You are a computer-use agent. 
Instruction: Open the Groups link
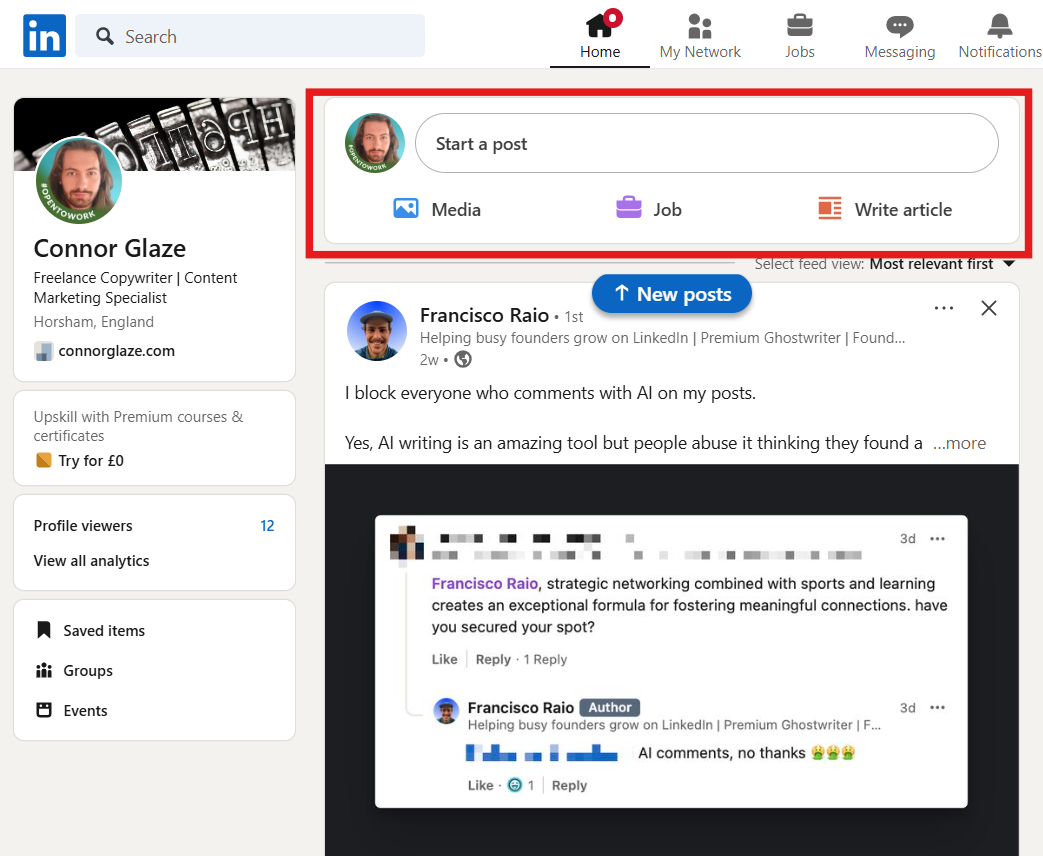click(88, 670)
